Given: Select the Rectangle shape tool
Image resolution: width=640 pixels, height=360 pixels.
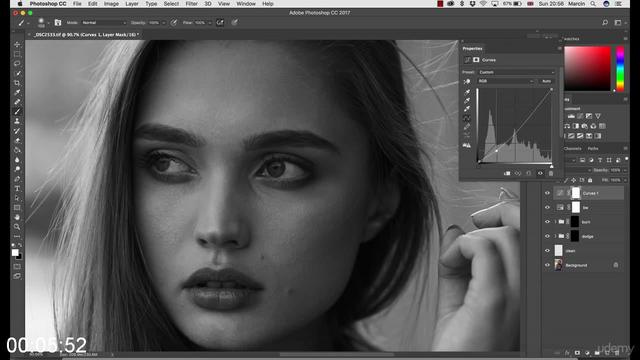Looking at the screenshot, I should click(17, 207).
